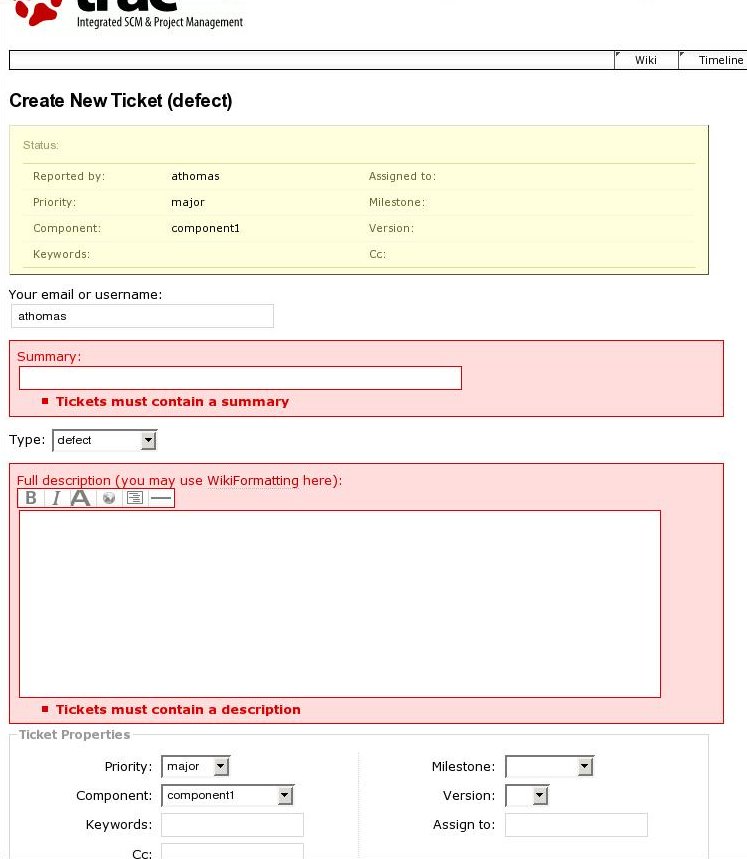Viewport: 747px width, 859px height.
Task: Open the Milestone dropdown
Action: 549,767
